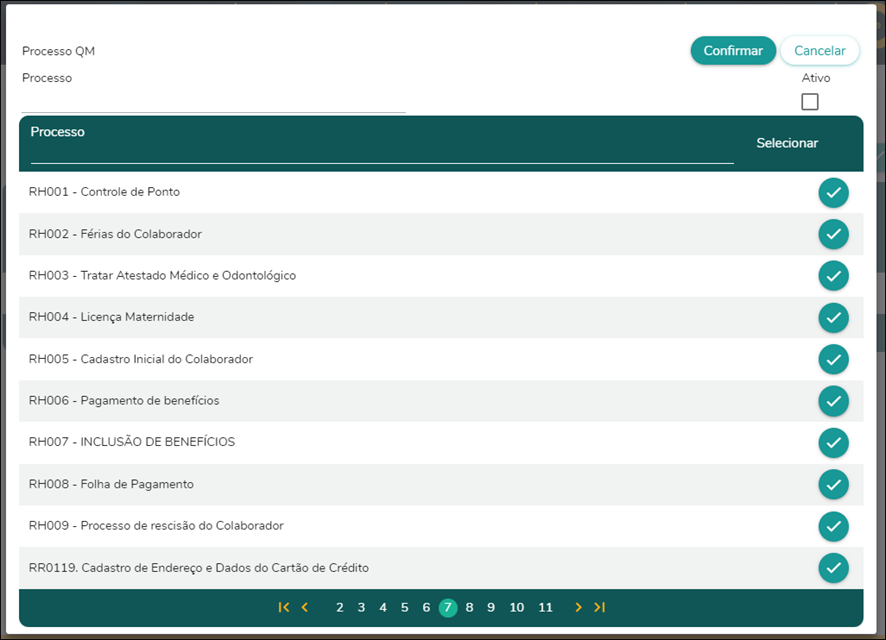Go to the previous page arrow
The image size is (886, 640).
(x=305, y=607)
